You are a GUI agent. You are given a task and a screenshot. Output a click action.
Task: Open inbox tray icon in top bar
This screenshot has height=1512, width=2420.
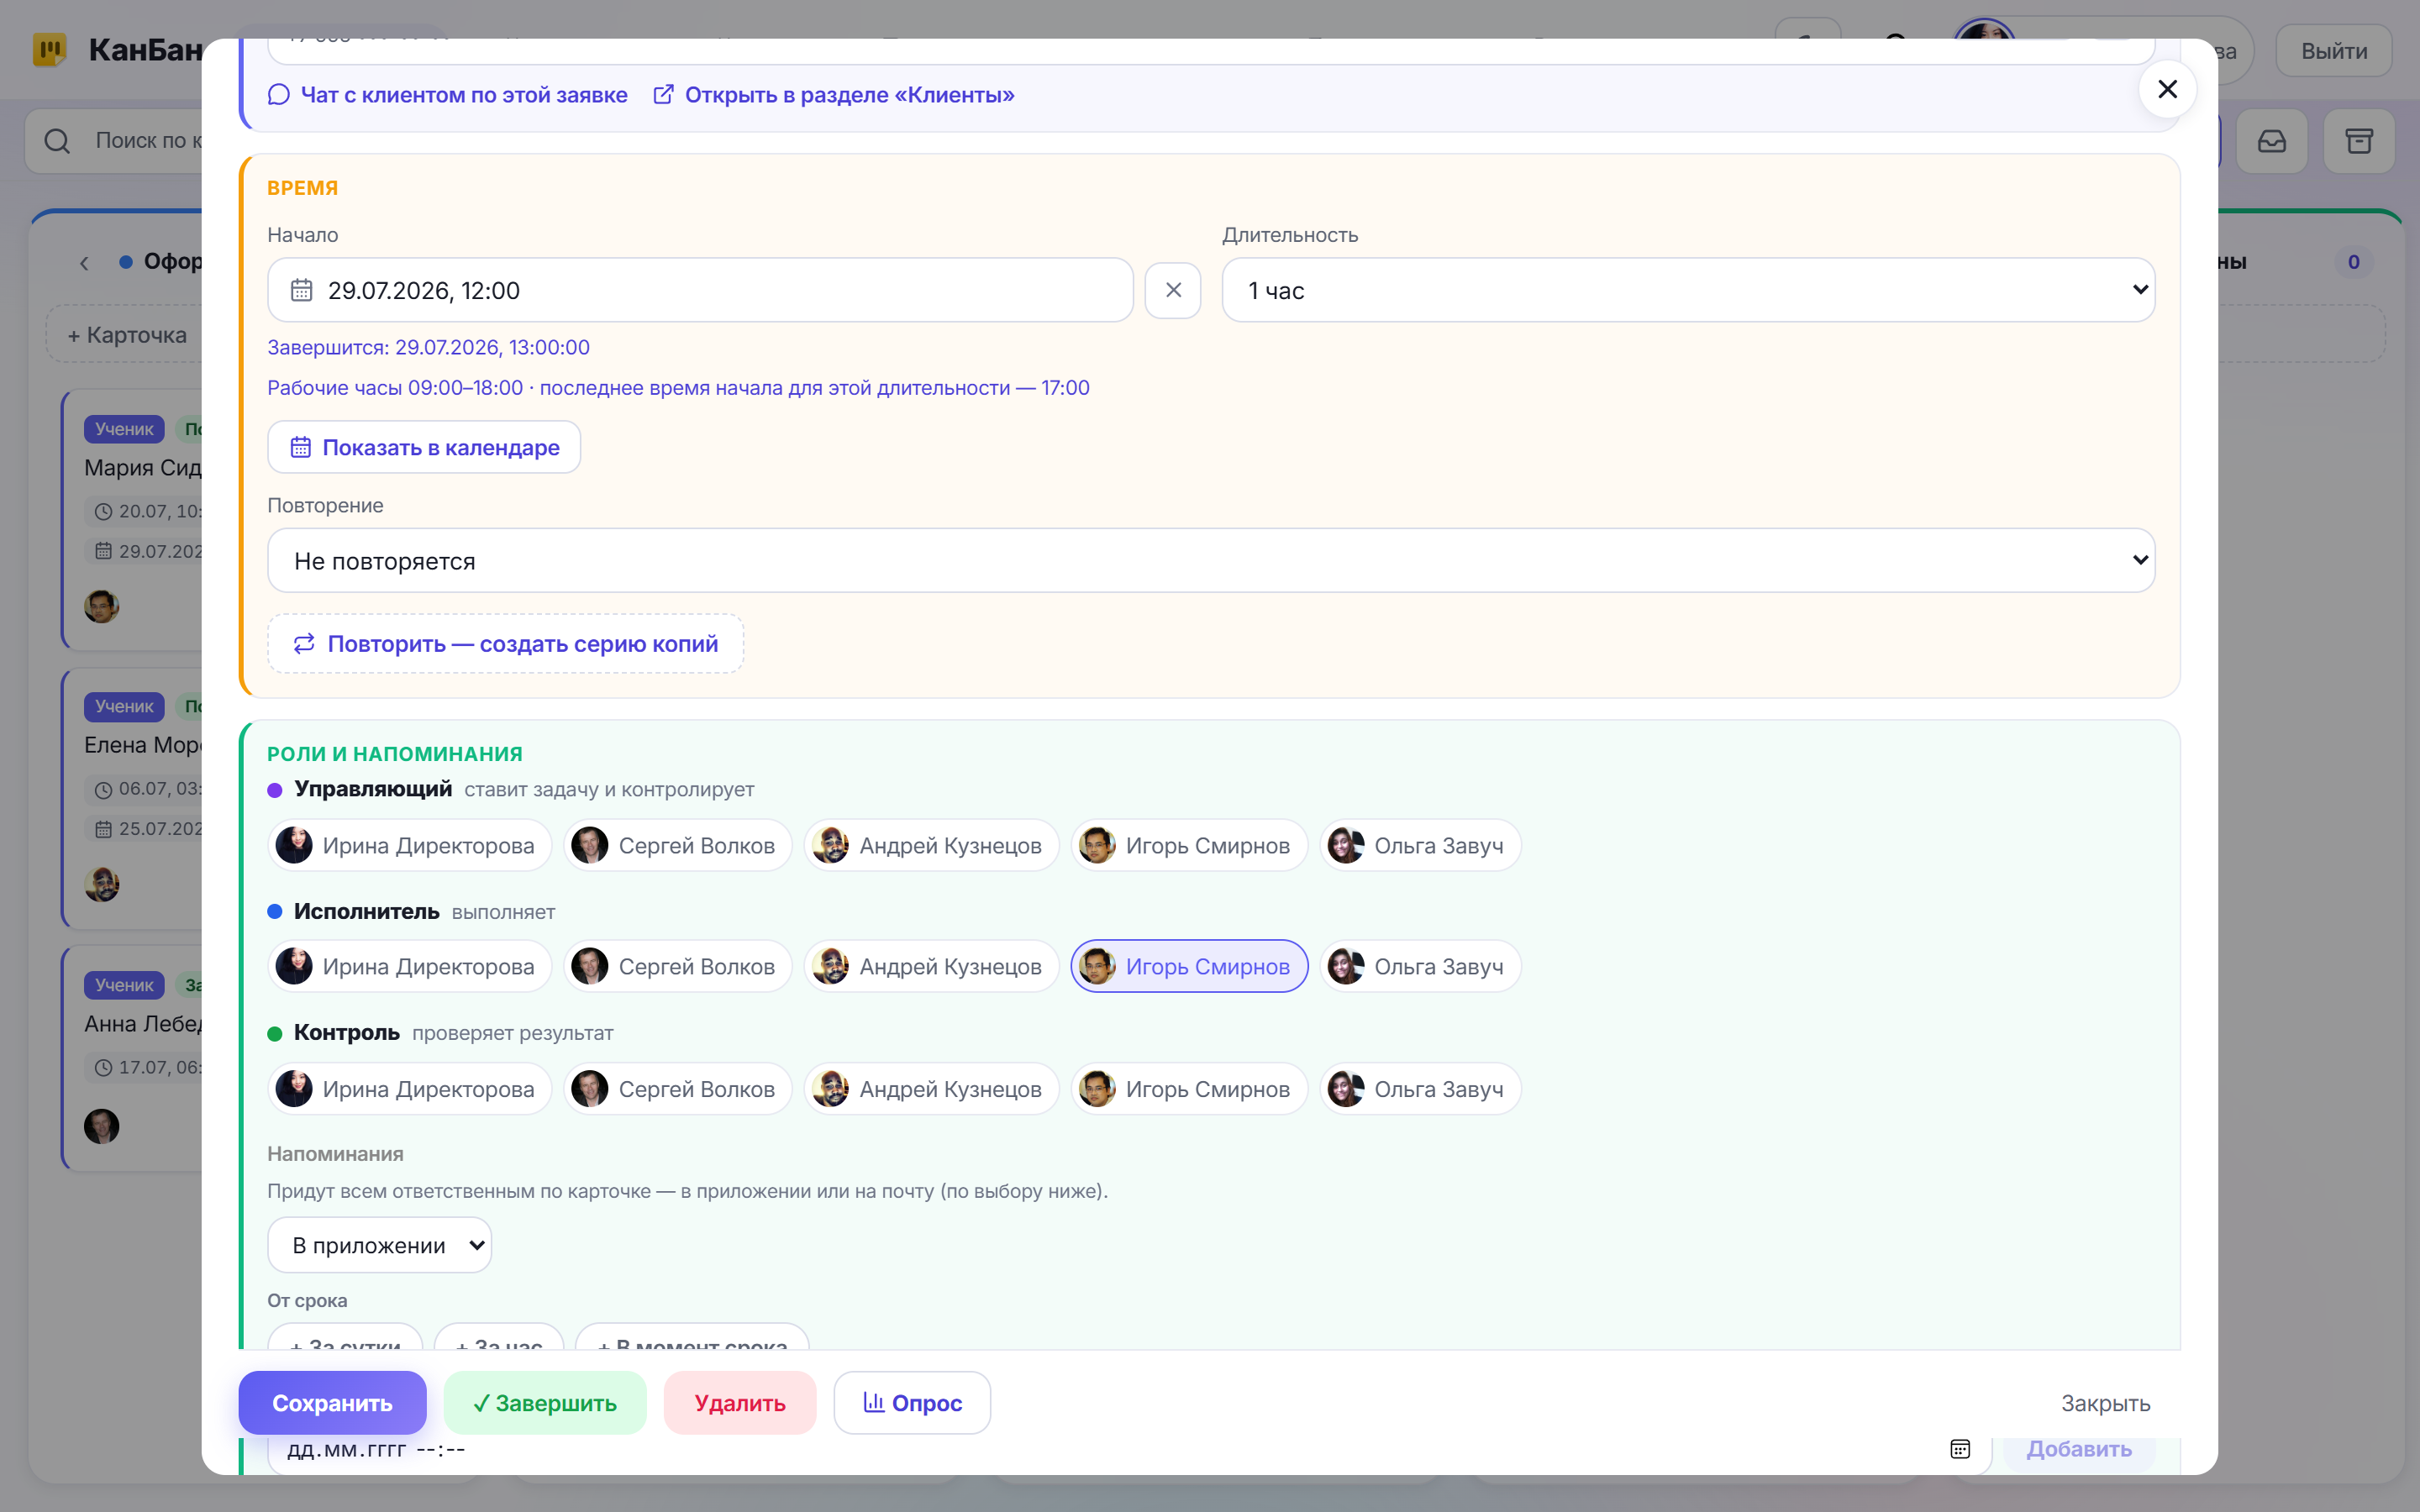[2271, 141]
